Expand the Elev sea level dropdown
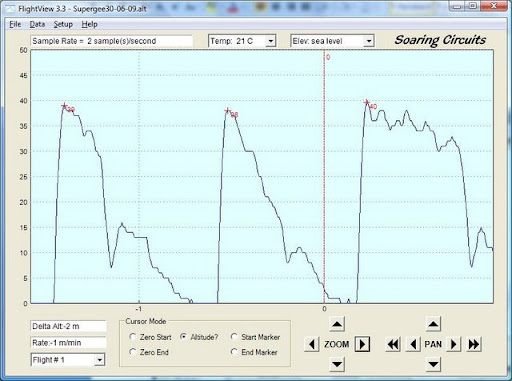The height and width of the screenshot is (381, 512). pos(369,41)
